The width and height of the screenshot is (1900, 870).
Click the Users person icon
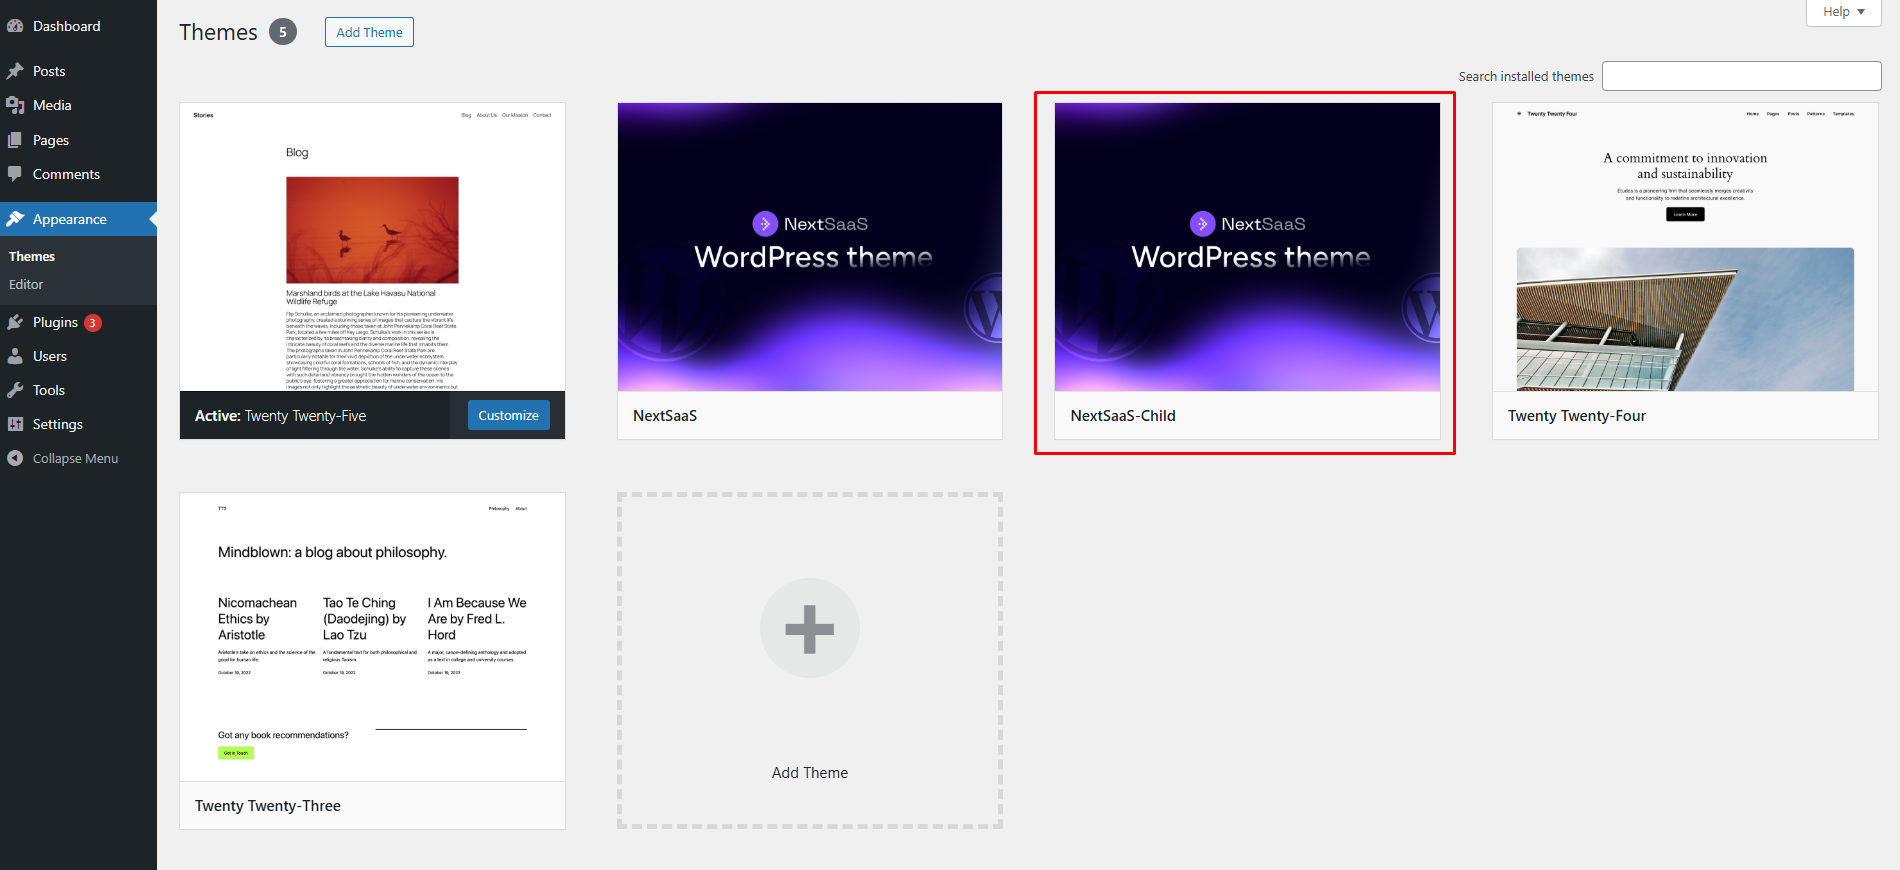[x=15, y=356]
